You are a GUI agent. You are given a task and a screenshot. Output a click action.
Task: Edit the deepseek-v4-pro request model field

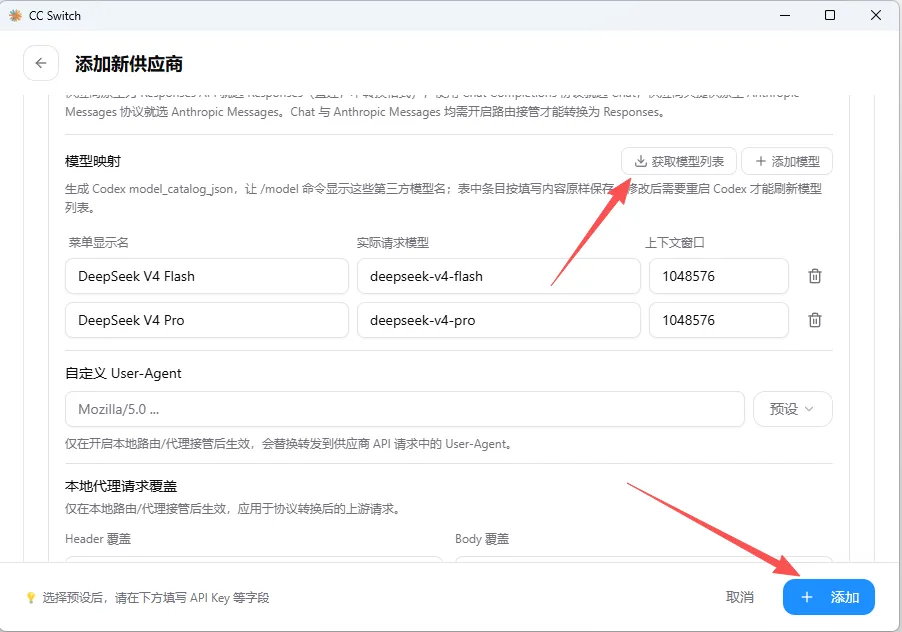pos(499,320)
